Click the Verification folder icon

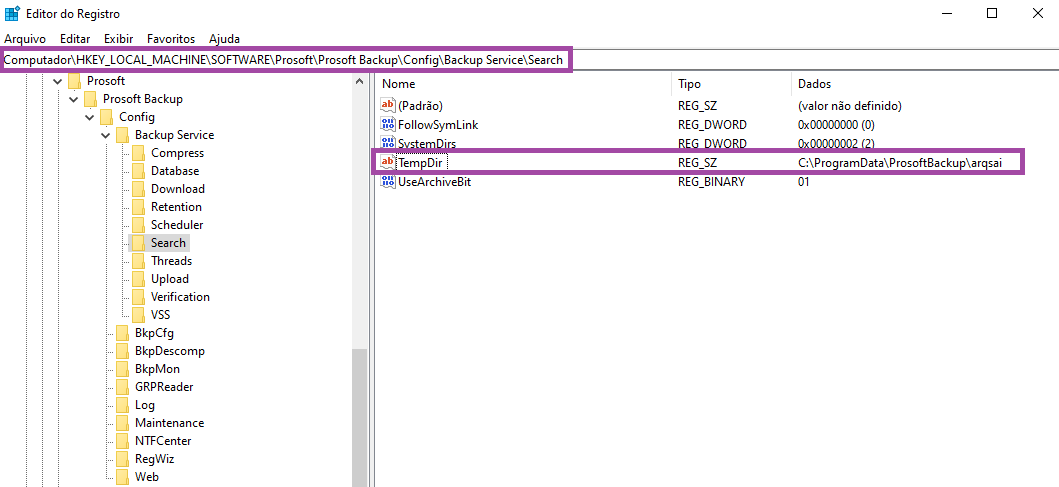pyautogui.click(x=138, y=297)
